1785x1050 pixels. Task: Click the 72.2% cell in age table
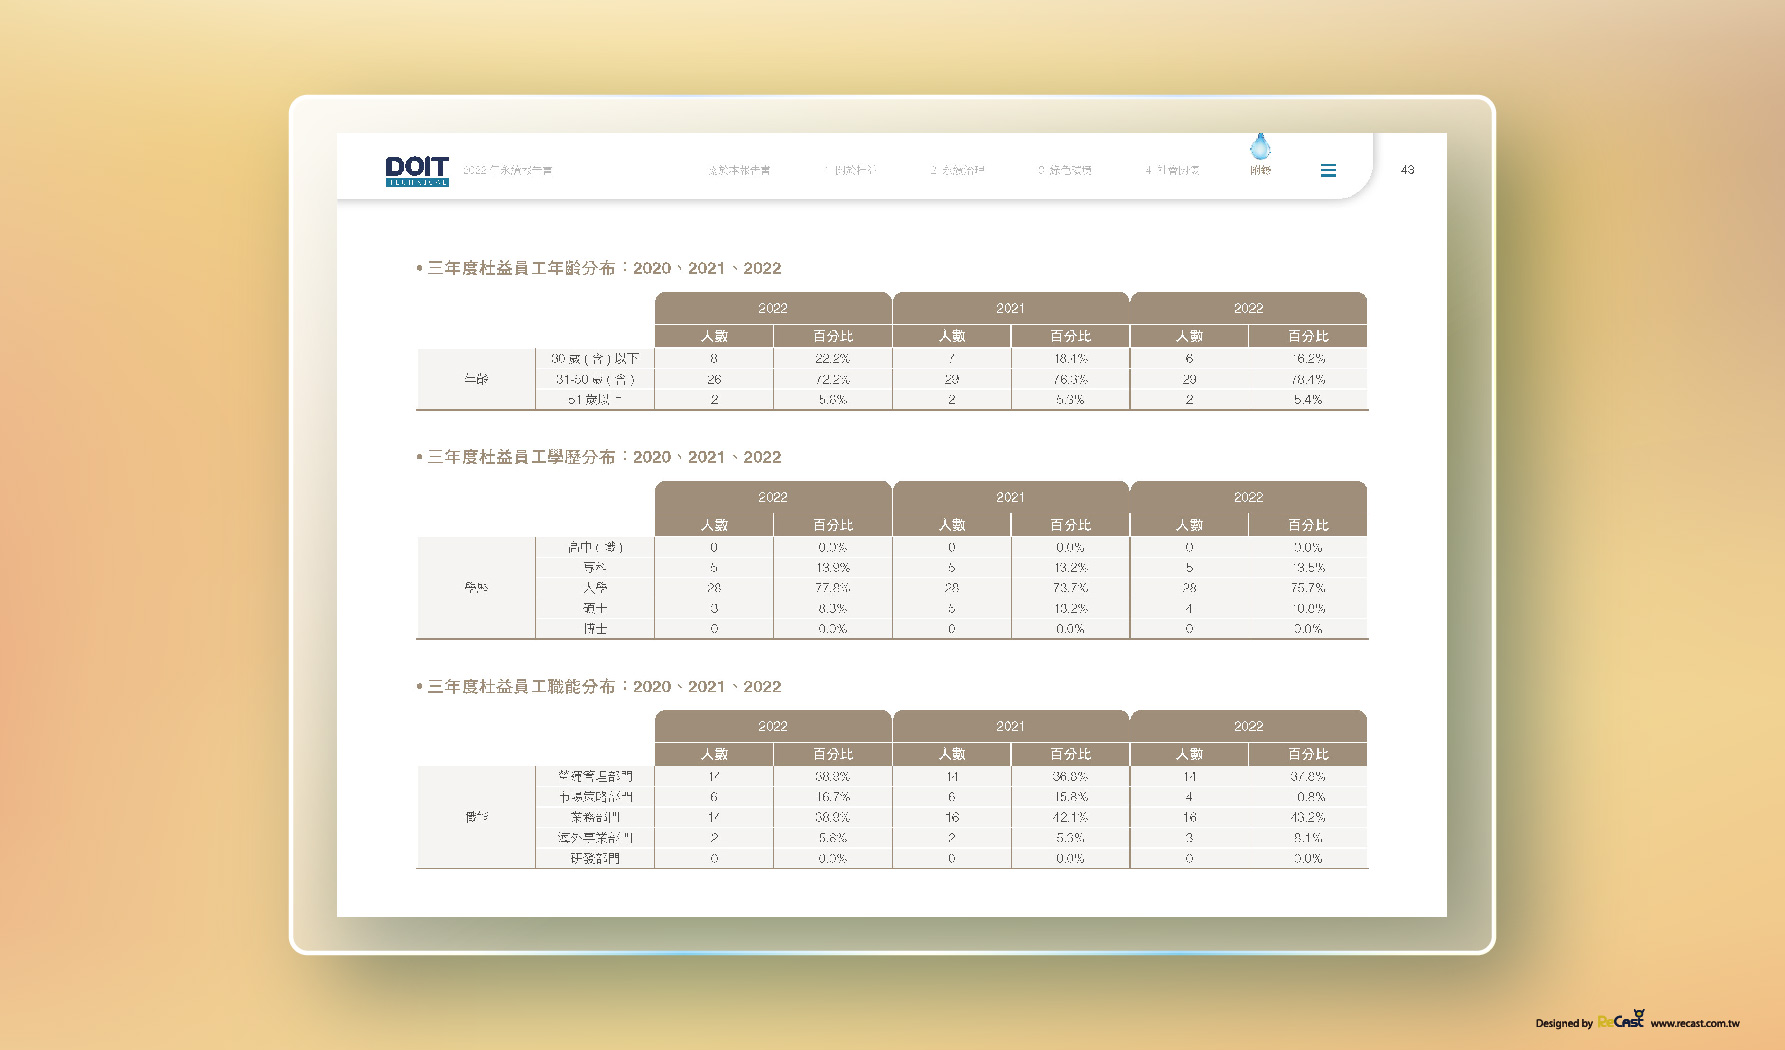click(832, 379)
